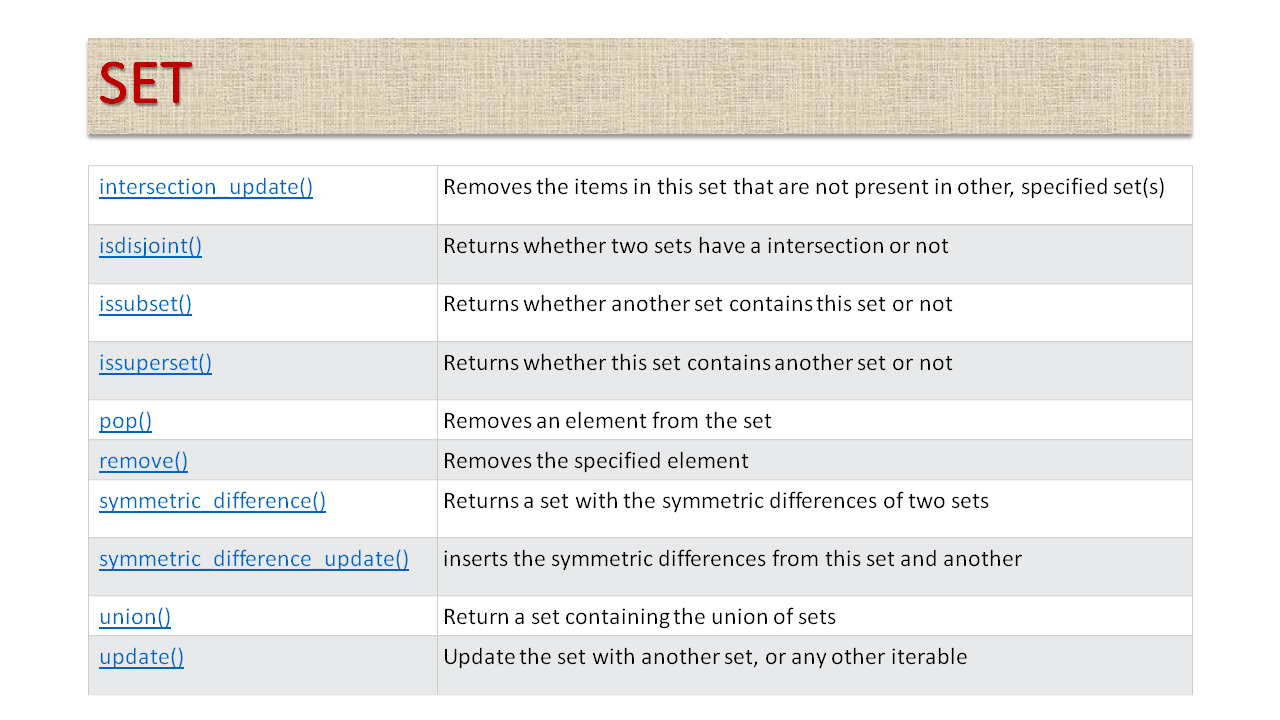Screen dimensions: 1280x720
Task: Click the SET slide title
Action: point(145,86)
